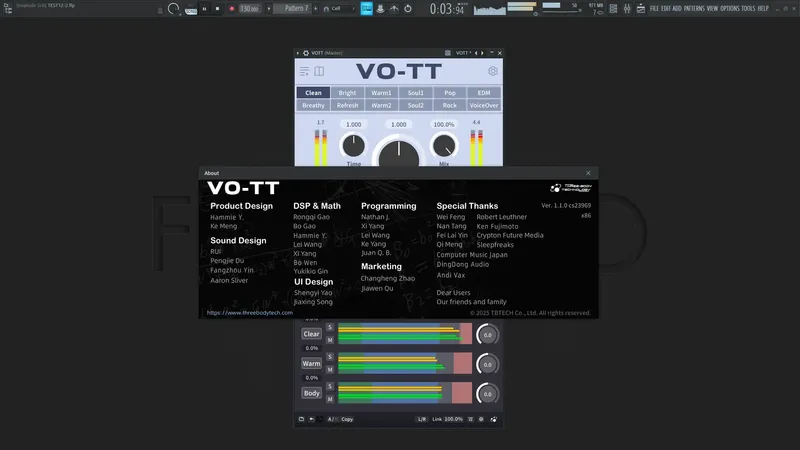Screen dimensions: 800x450
Task: Click the Mix knob
Action: pyautogui.click(x=444, y=145)
